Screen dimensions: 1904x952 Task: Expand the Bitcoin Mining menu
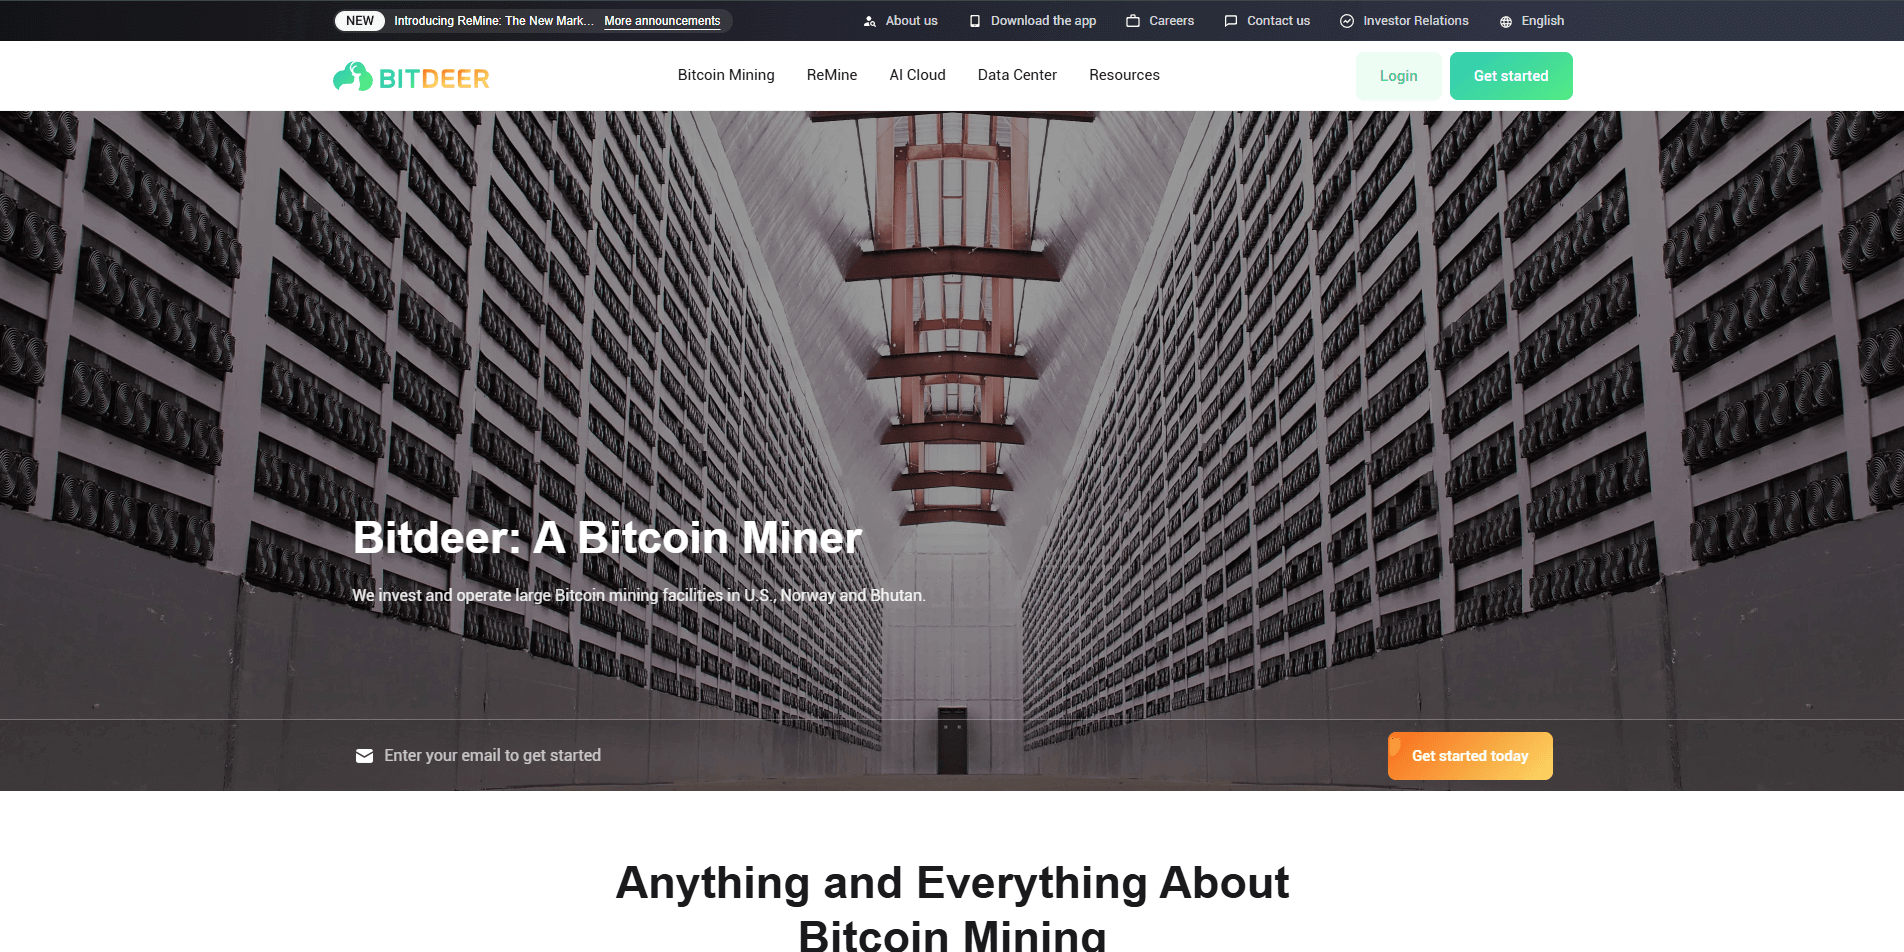click(726, 75)
